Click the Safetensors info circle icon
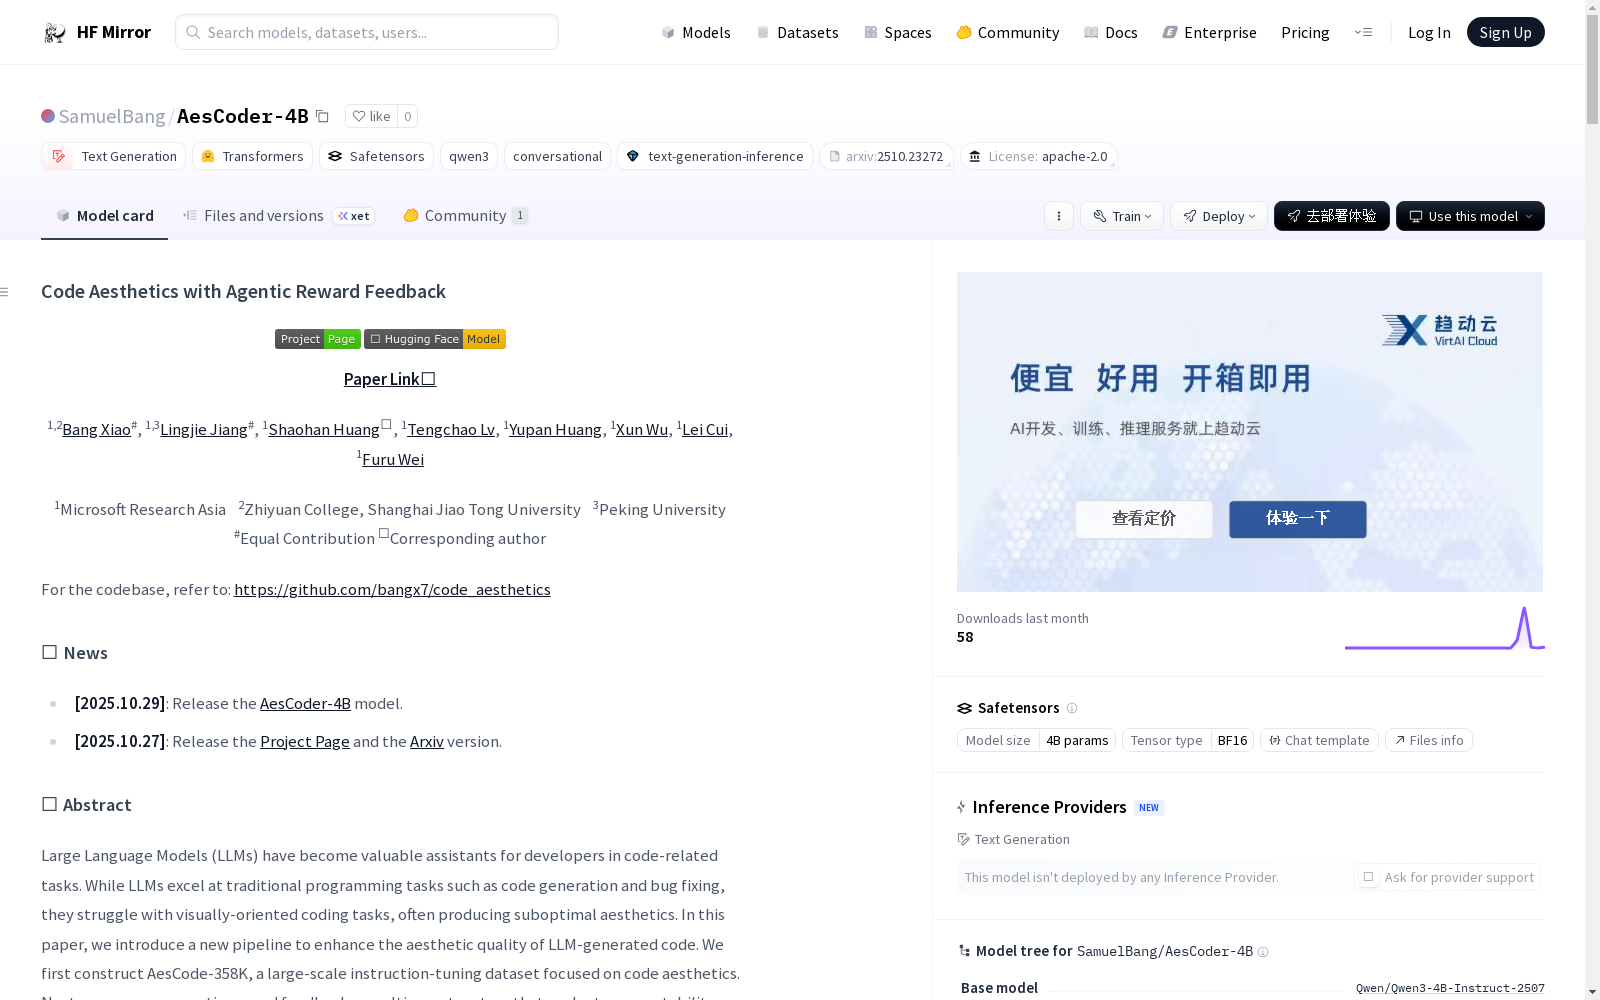Image resolution: width=1600 pixels, height=1000 pixels. coord(1072,708)
